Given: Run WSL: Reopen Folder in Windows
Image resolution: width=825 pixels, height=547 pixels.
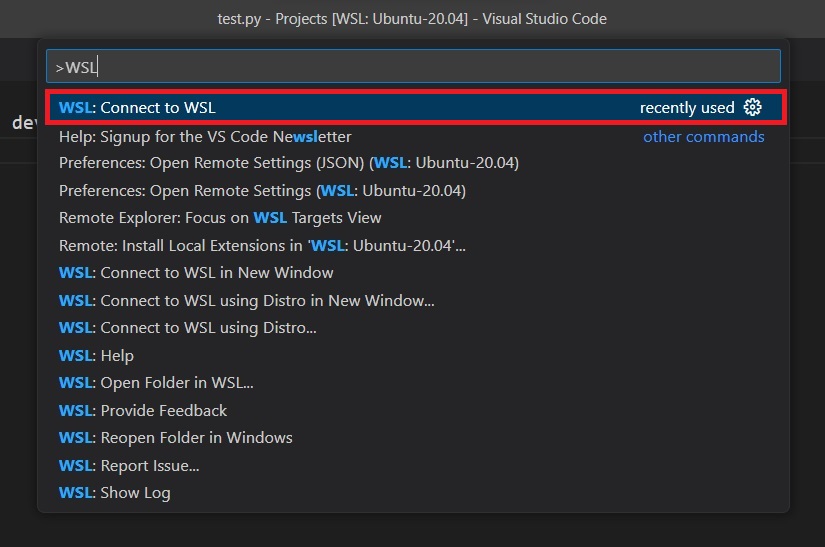Looking at the screenshot, I should pyautogui.click(x=413, y=438).
